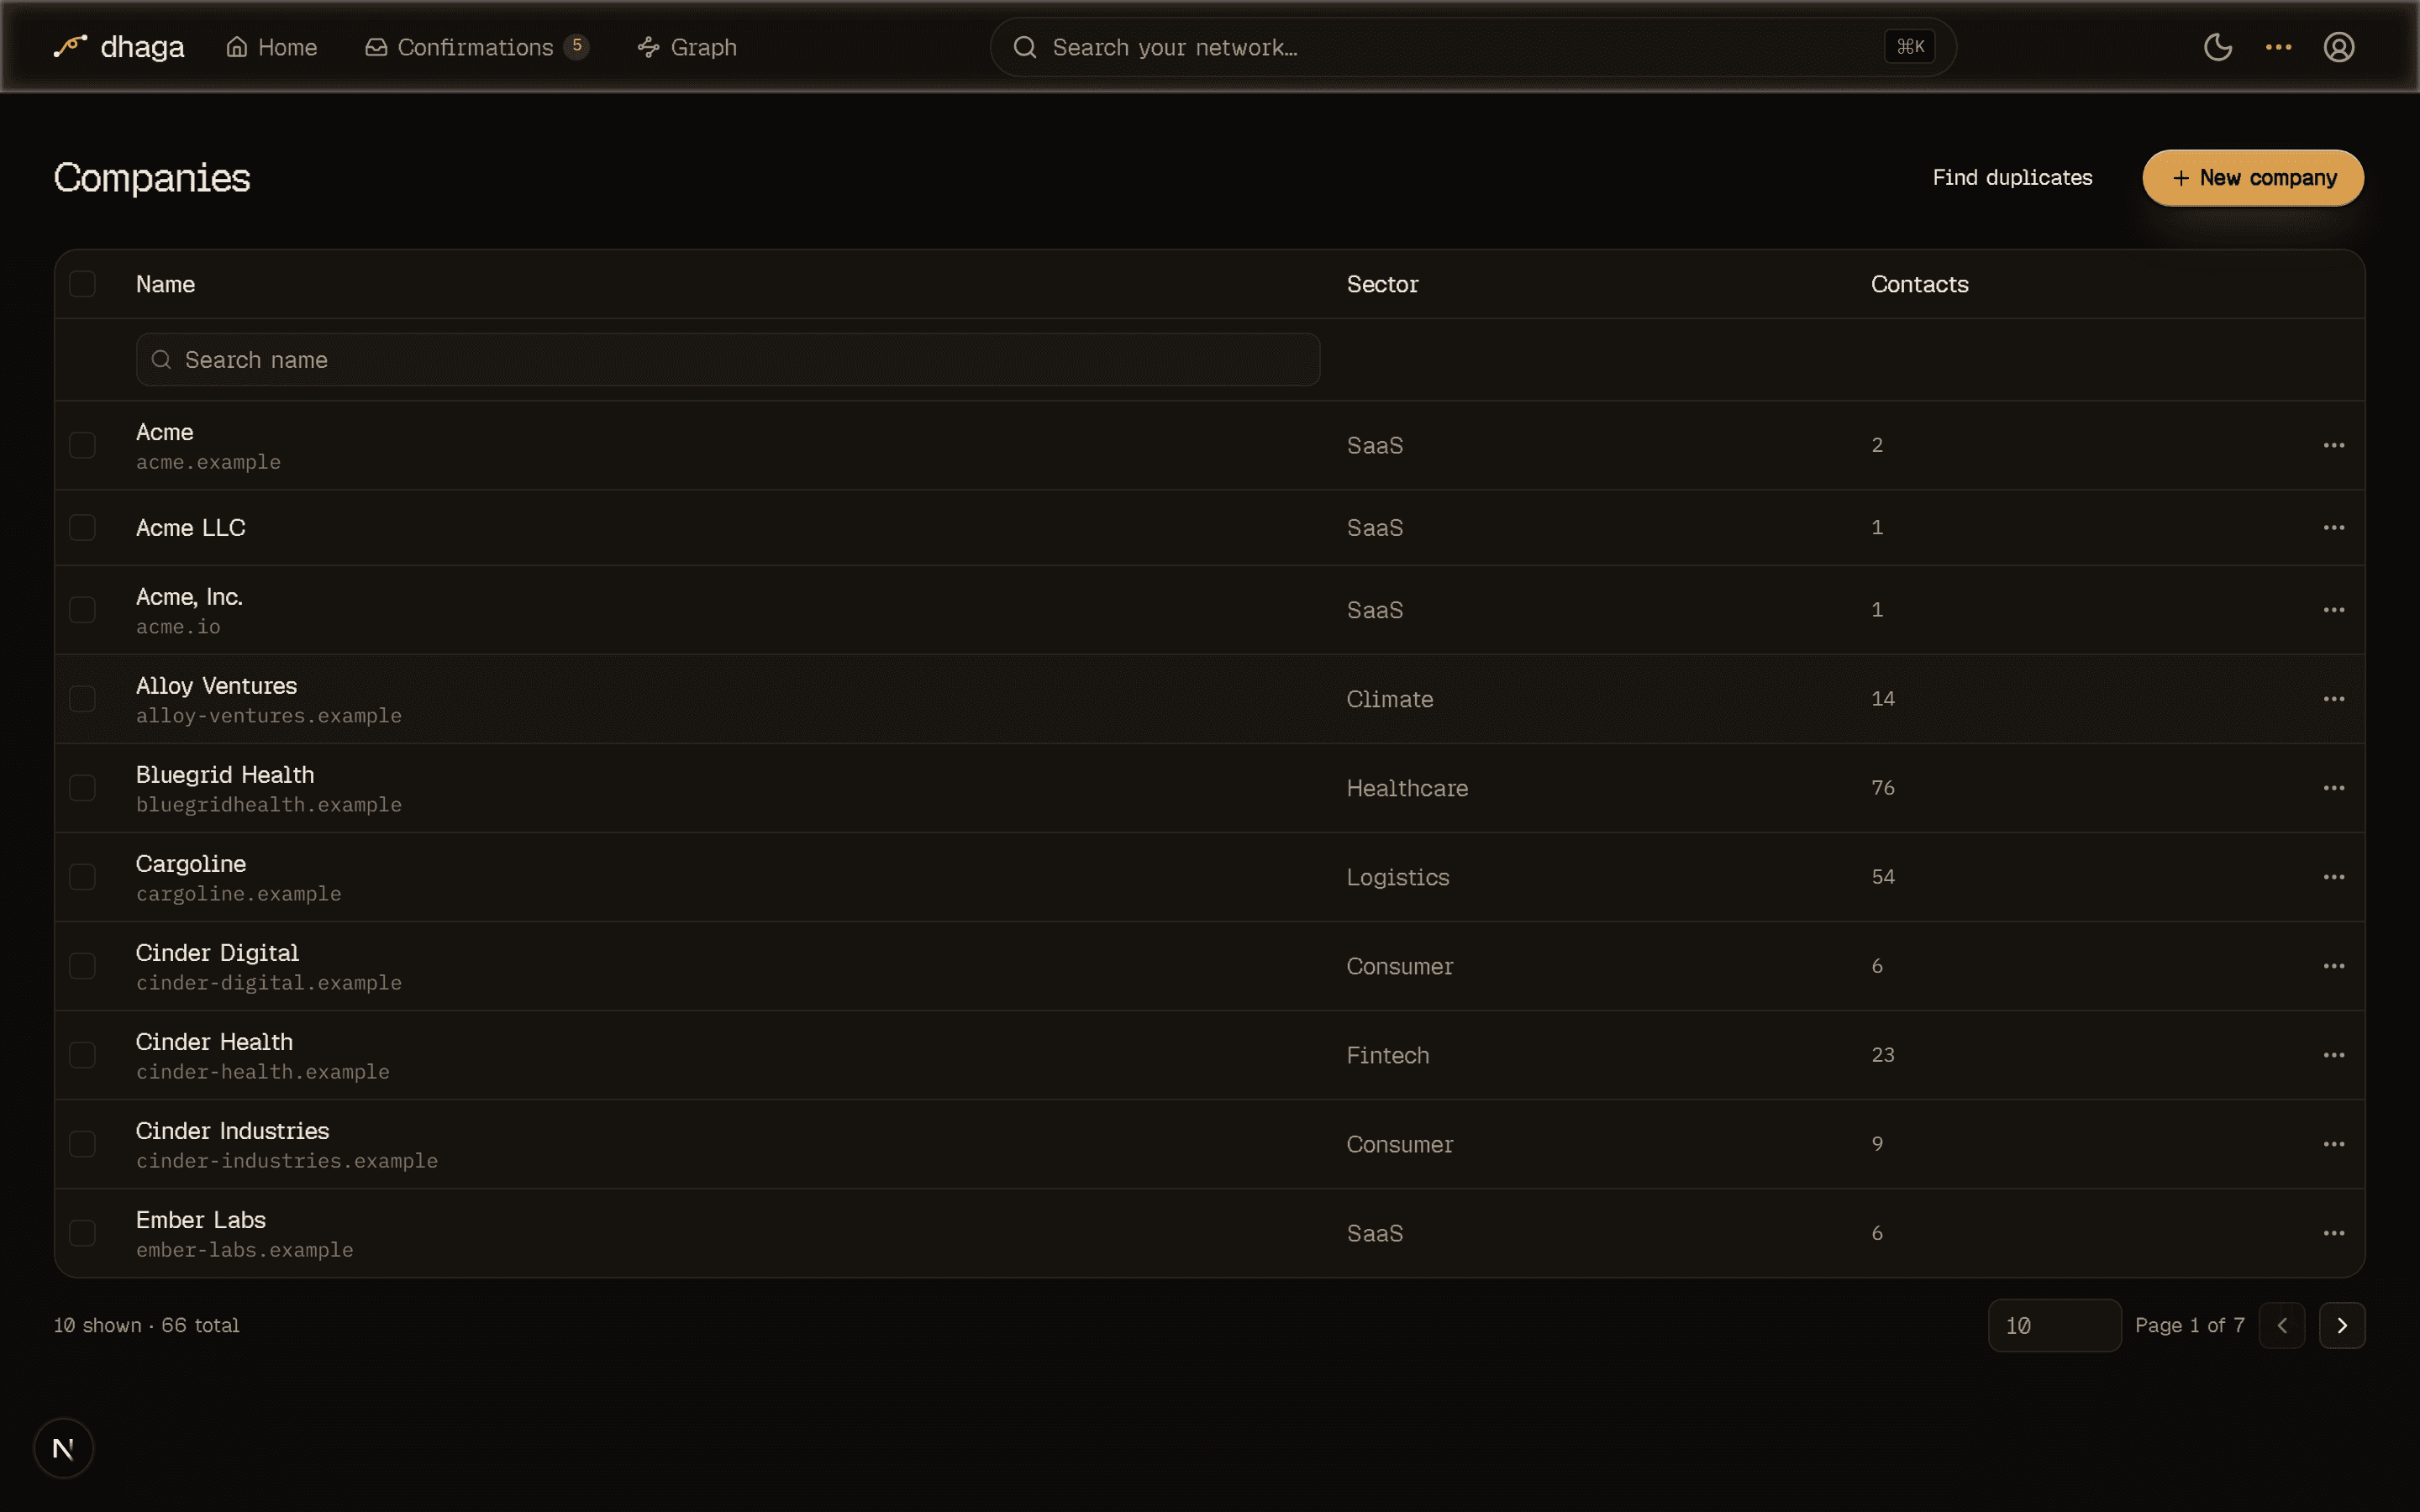Check the Cargoline row checkbox

click(82, 877)
